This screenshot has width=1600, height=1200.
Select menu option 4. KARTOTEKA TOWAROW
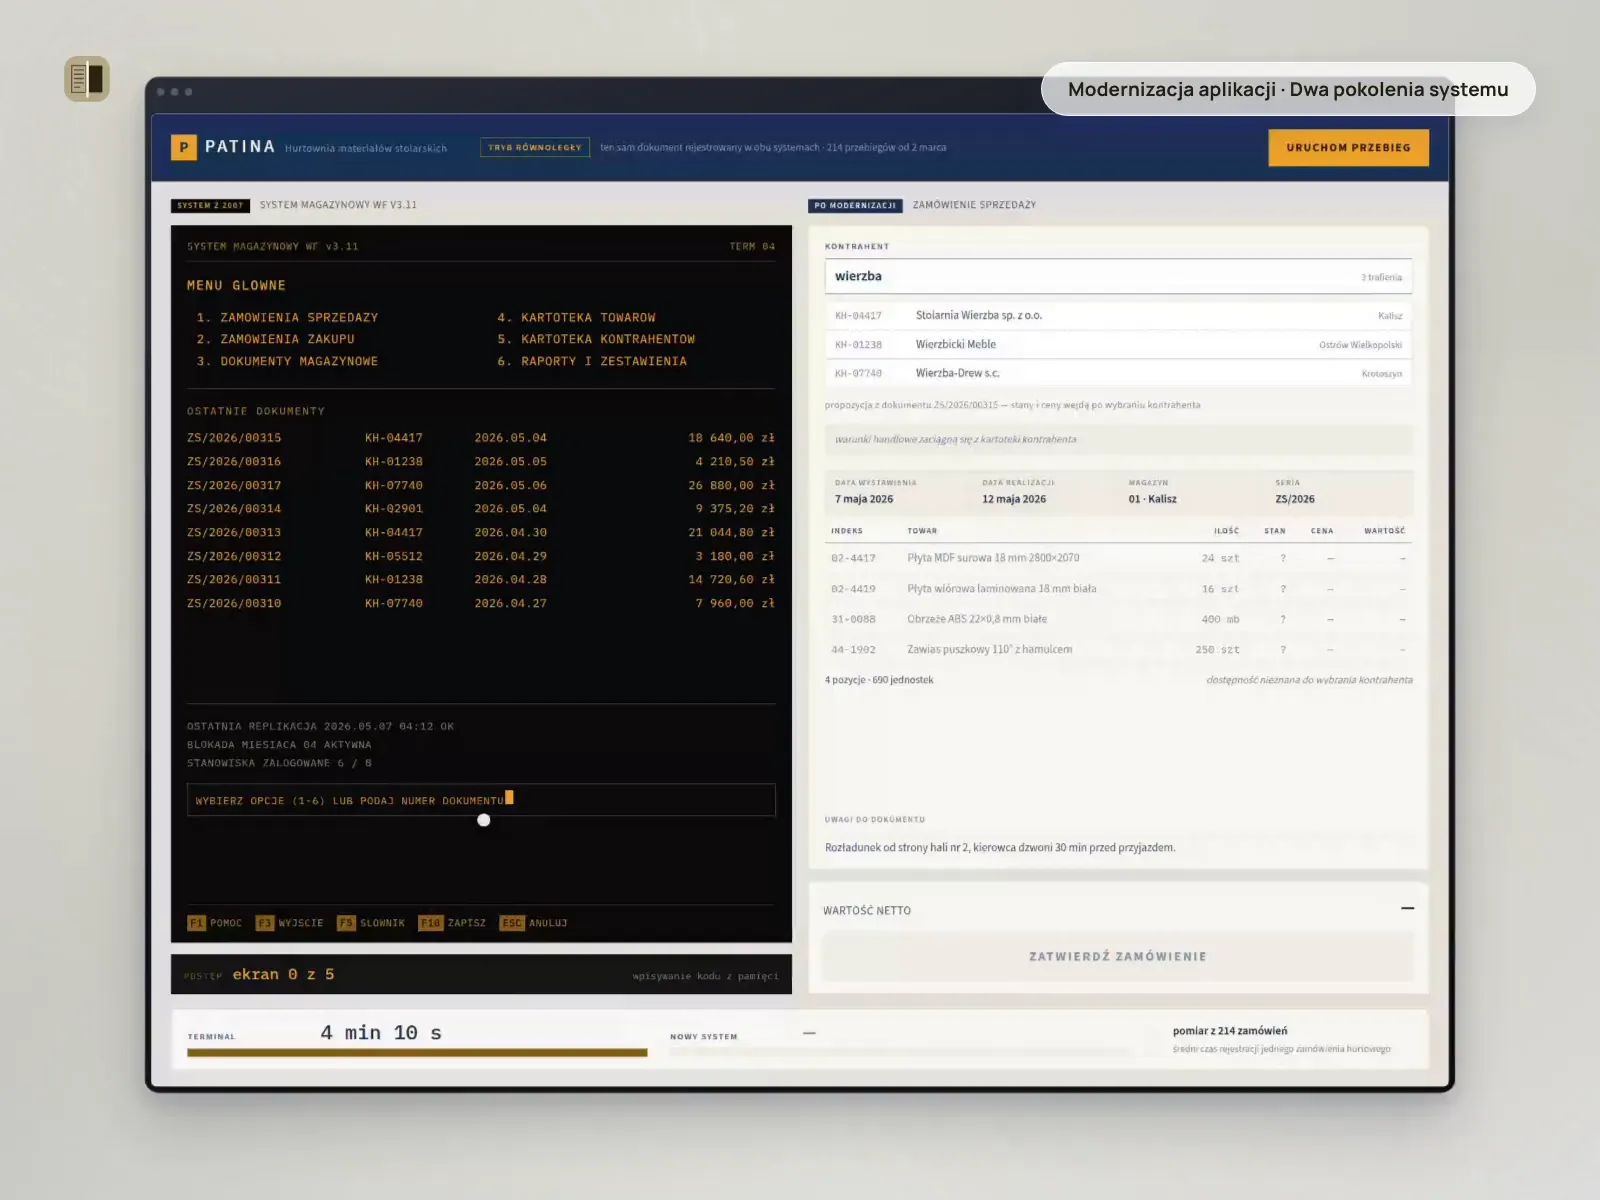coord(577,318)
